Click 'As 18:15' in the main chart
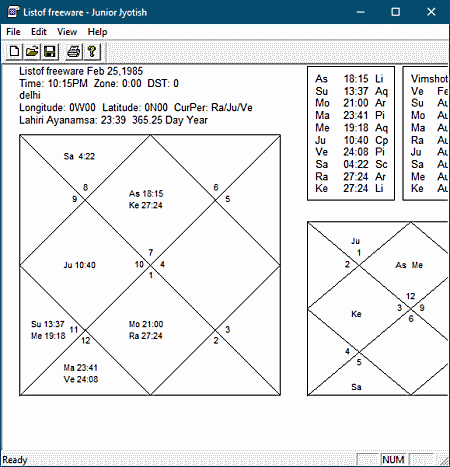The width and height of the screenshot is (450, 467). tap(146, 194)
